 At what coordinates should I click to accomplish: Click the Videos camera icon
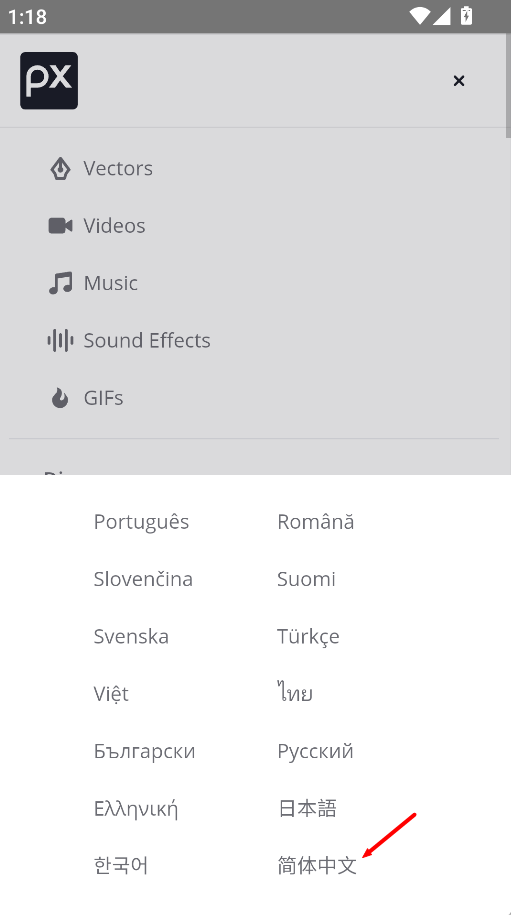pos(60,226)
